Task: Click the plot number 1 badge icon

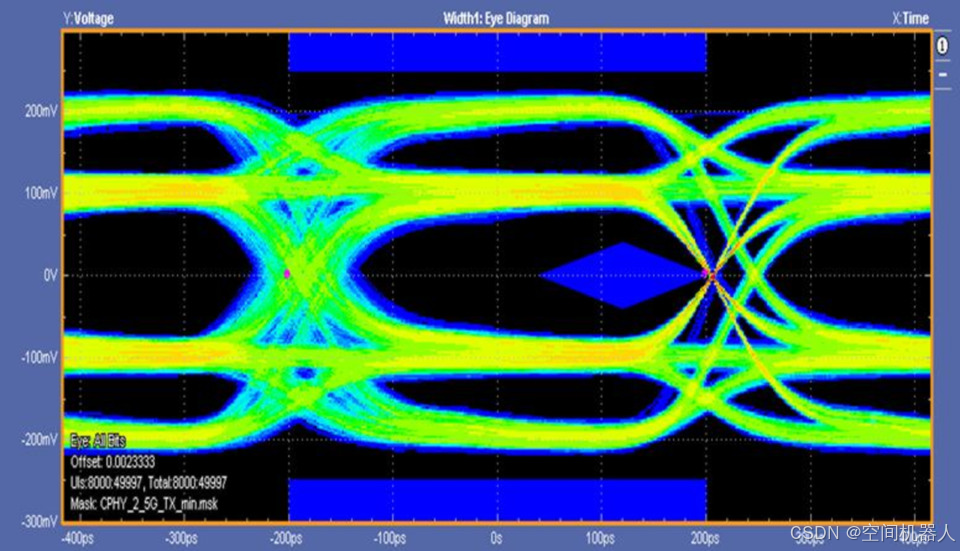Action: (x=942, y=46)
